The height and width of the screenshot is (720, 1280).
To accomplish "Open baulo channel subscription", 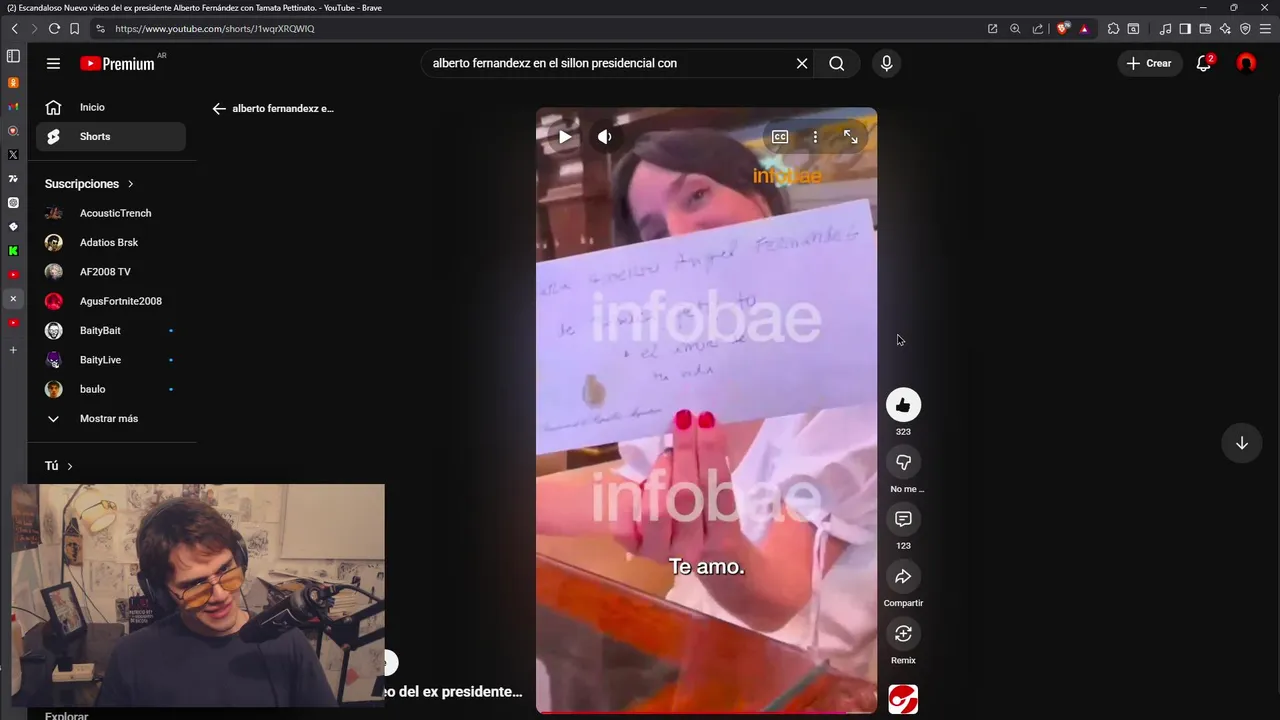I will click(x=111, y=389).
